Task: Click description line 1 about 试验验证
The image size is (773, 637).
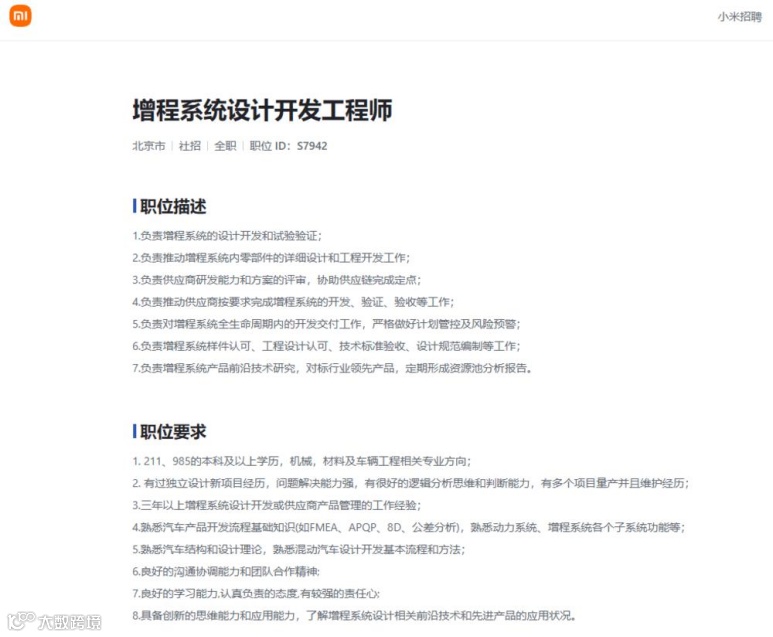Action: 227,236
